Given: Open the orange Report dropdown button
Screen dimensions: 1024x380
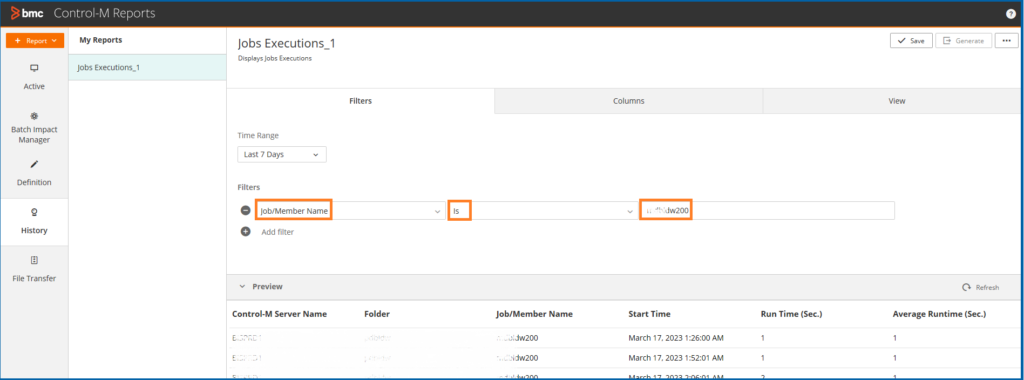Looking at the screenshot, I should pos(35,40).
